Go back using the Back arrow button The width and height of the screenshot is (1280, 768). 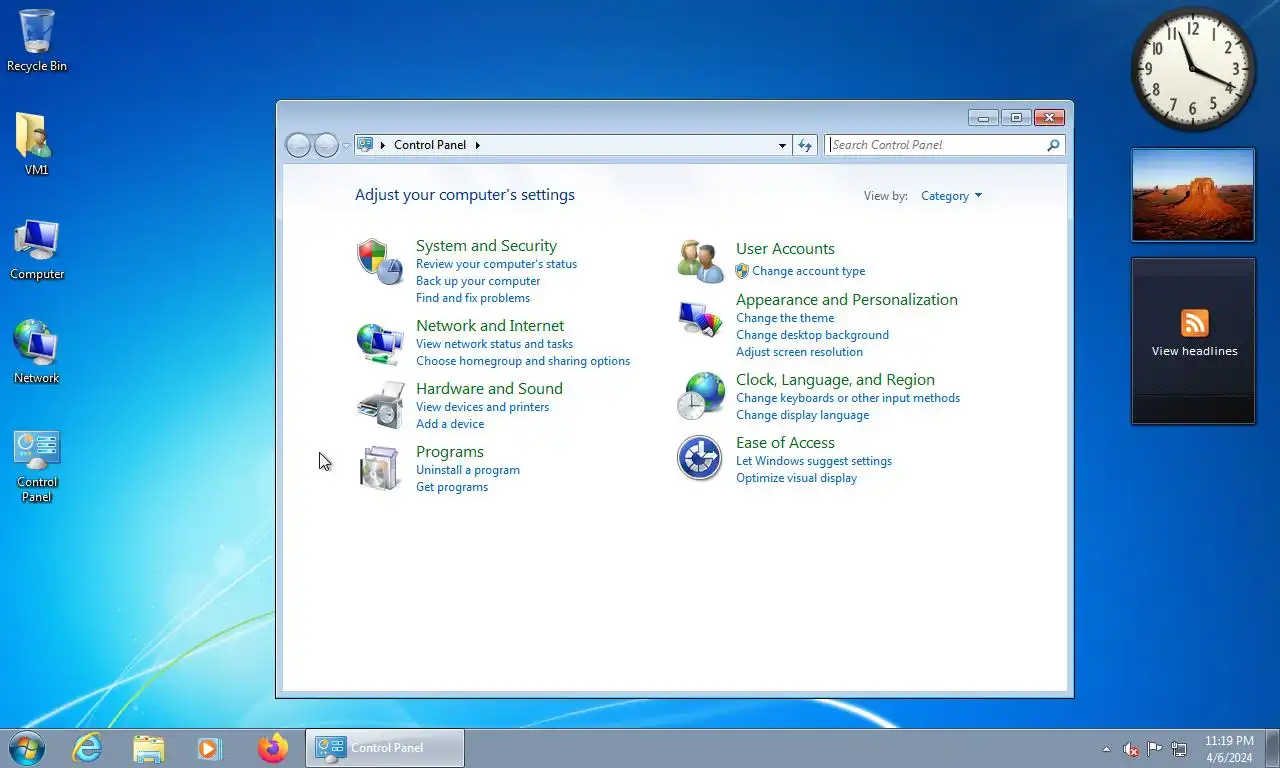pos(298,145)
